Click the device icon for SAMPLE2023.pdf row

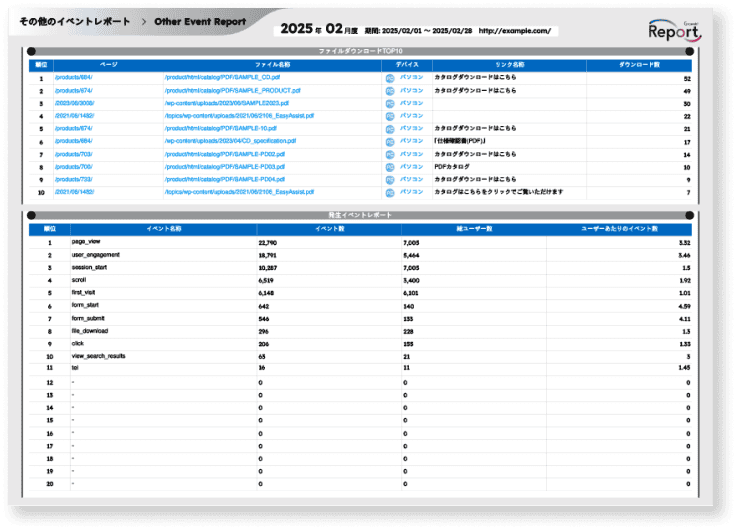(390, 103)
